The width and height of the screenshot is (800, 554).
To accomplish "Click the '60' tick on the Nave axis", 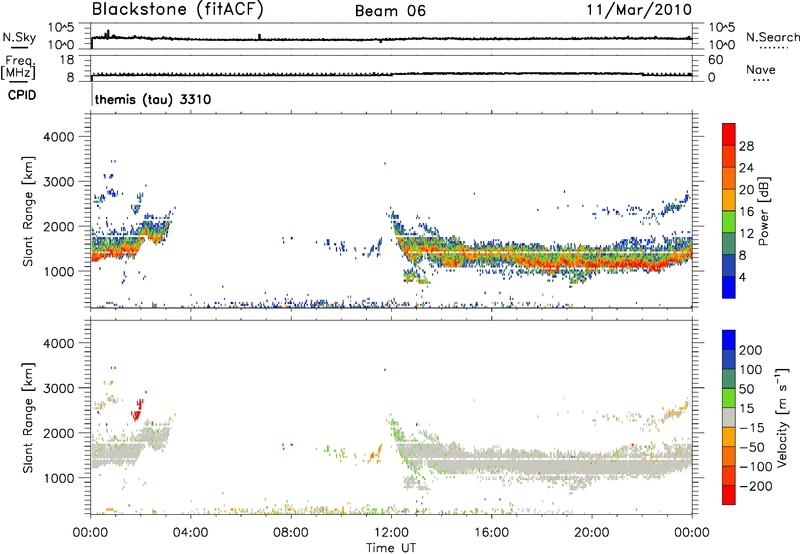I will [x=715, y=60].
